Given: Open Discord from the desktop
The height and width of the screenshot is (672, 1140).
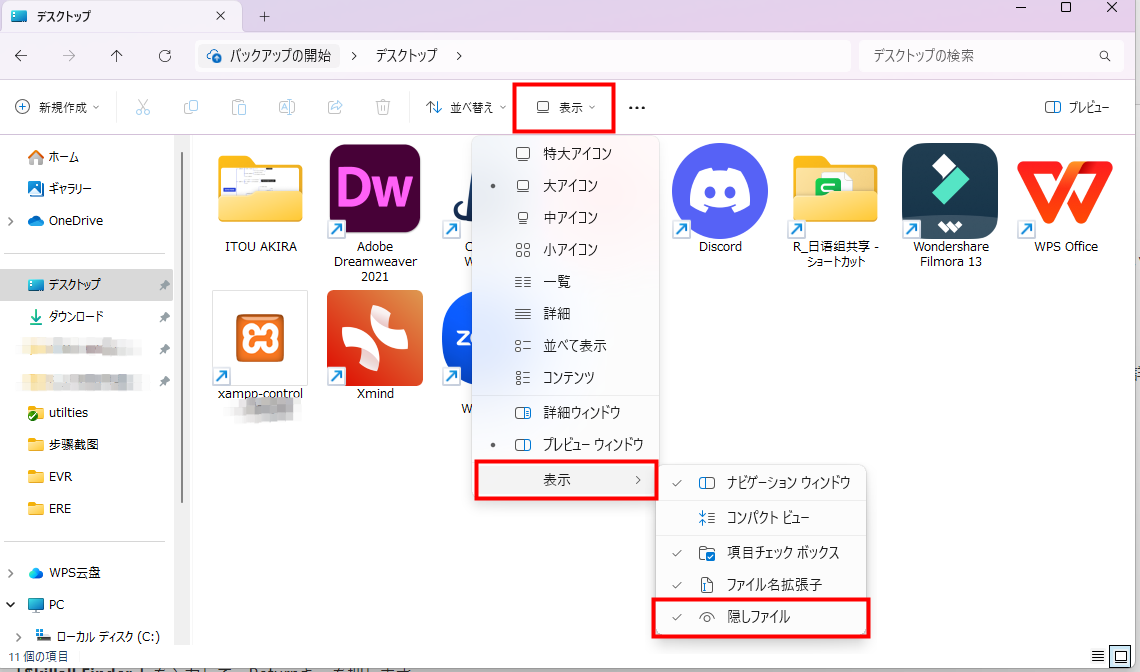Looking at the screenshot, I should (x=719, y=190).
